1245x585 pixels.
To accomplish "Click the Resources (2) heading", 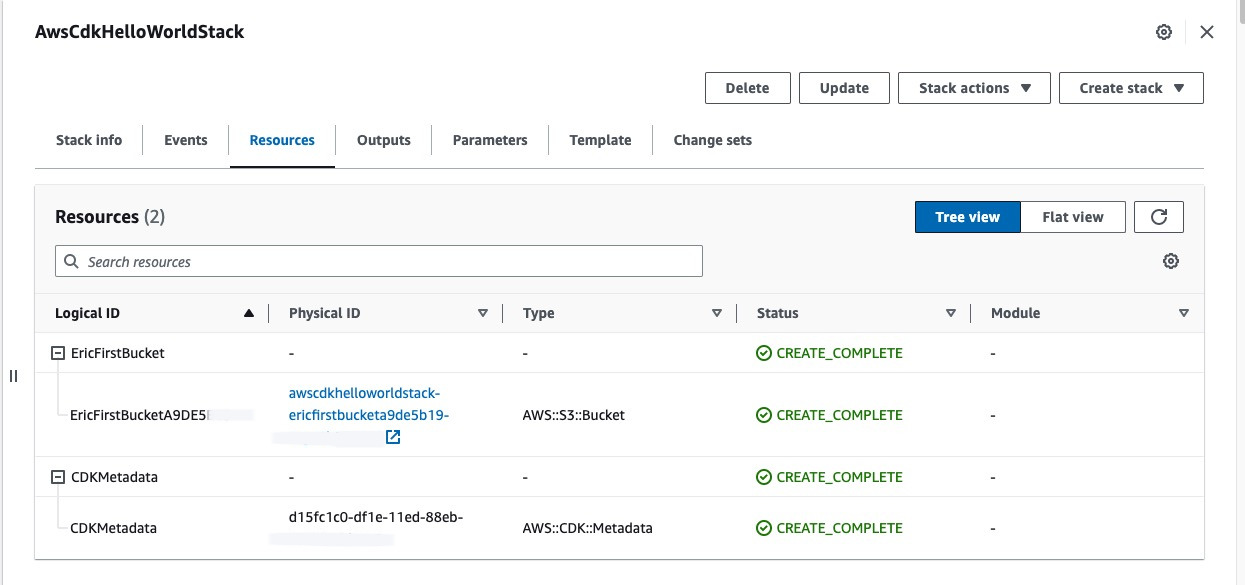I will point(110,217).
